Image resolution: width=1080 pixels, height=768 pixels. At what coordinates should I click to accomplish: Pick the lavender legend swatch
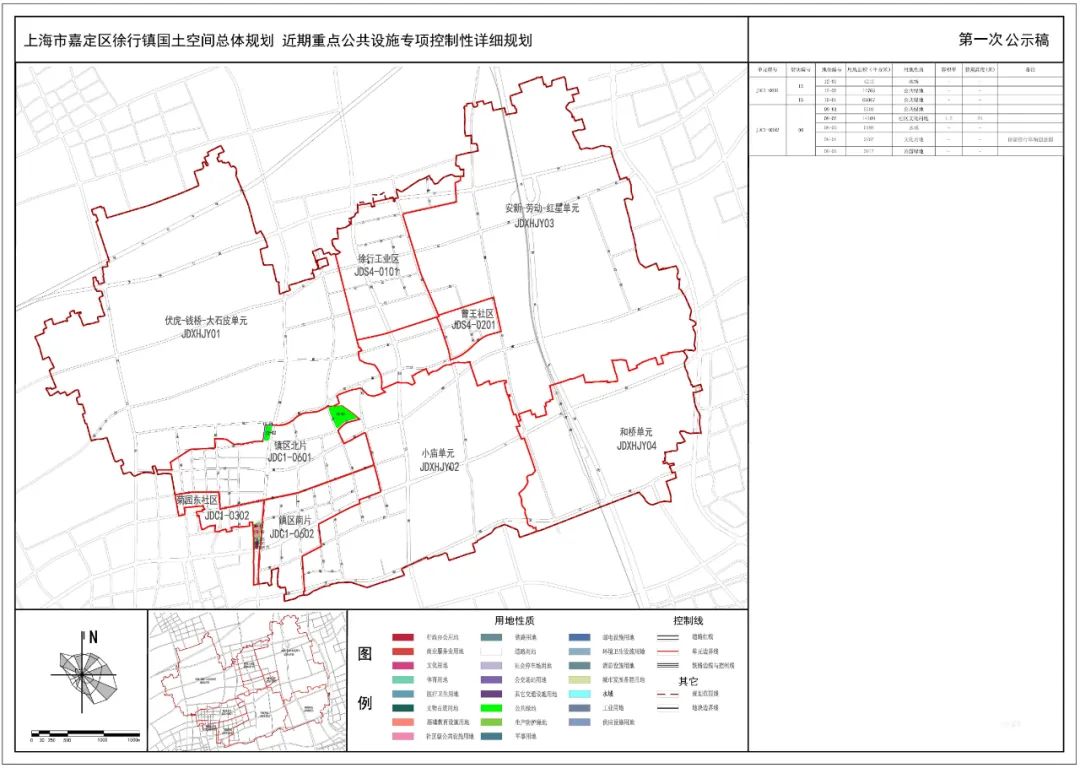(491, 666)
